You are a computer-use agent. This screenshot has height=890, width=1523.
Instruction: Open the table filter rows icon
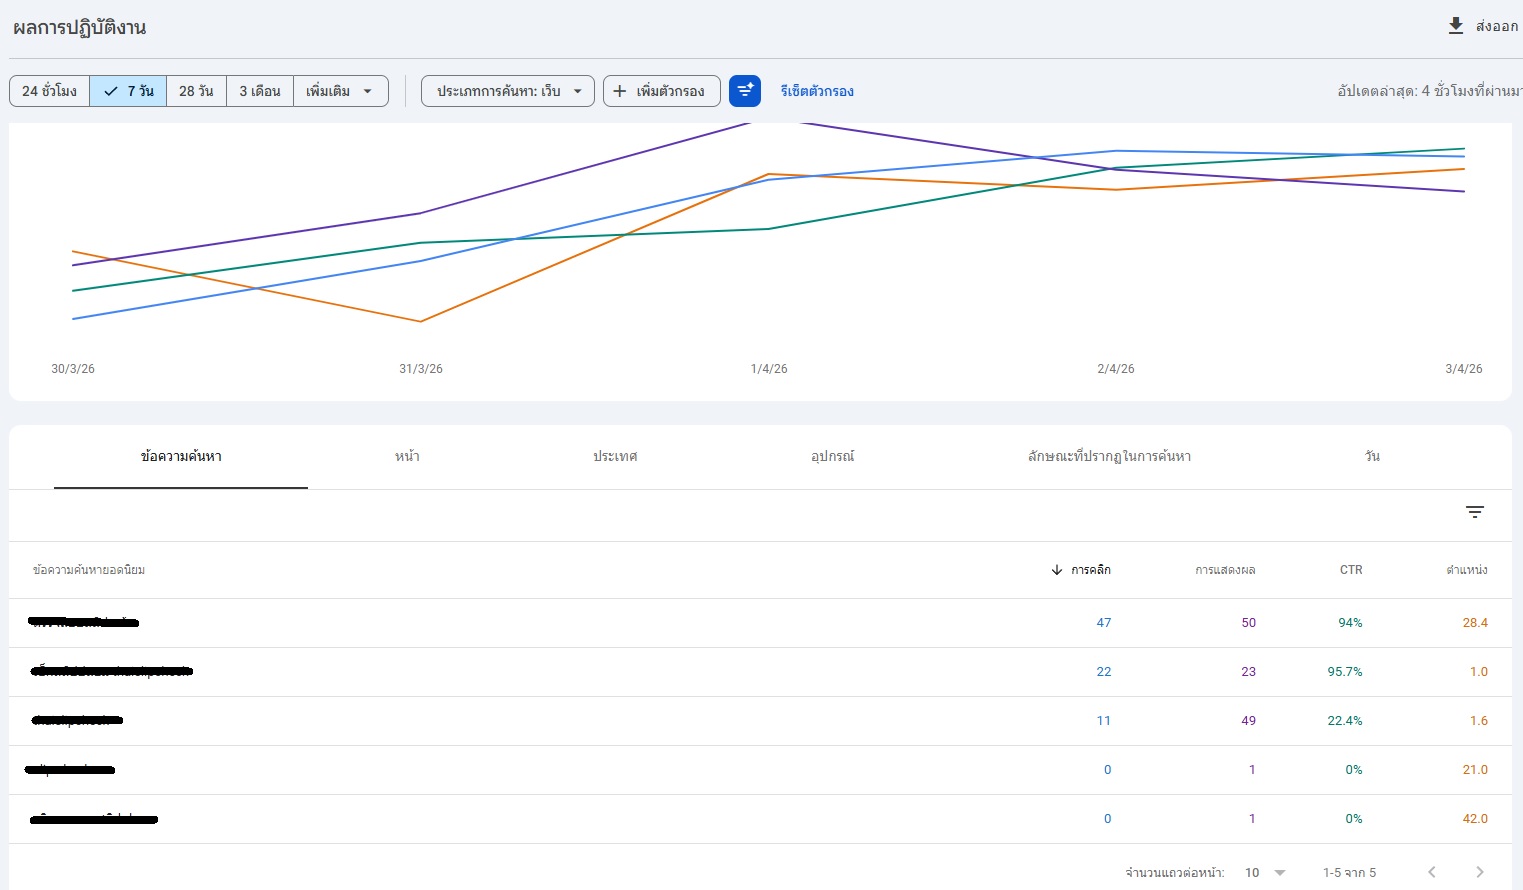click(x=1474, y=512)
